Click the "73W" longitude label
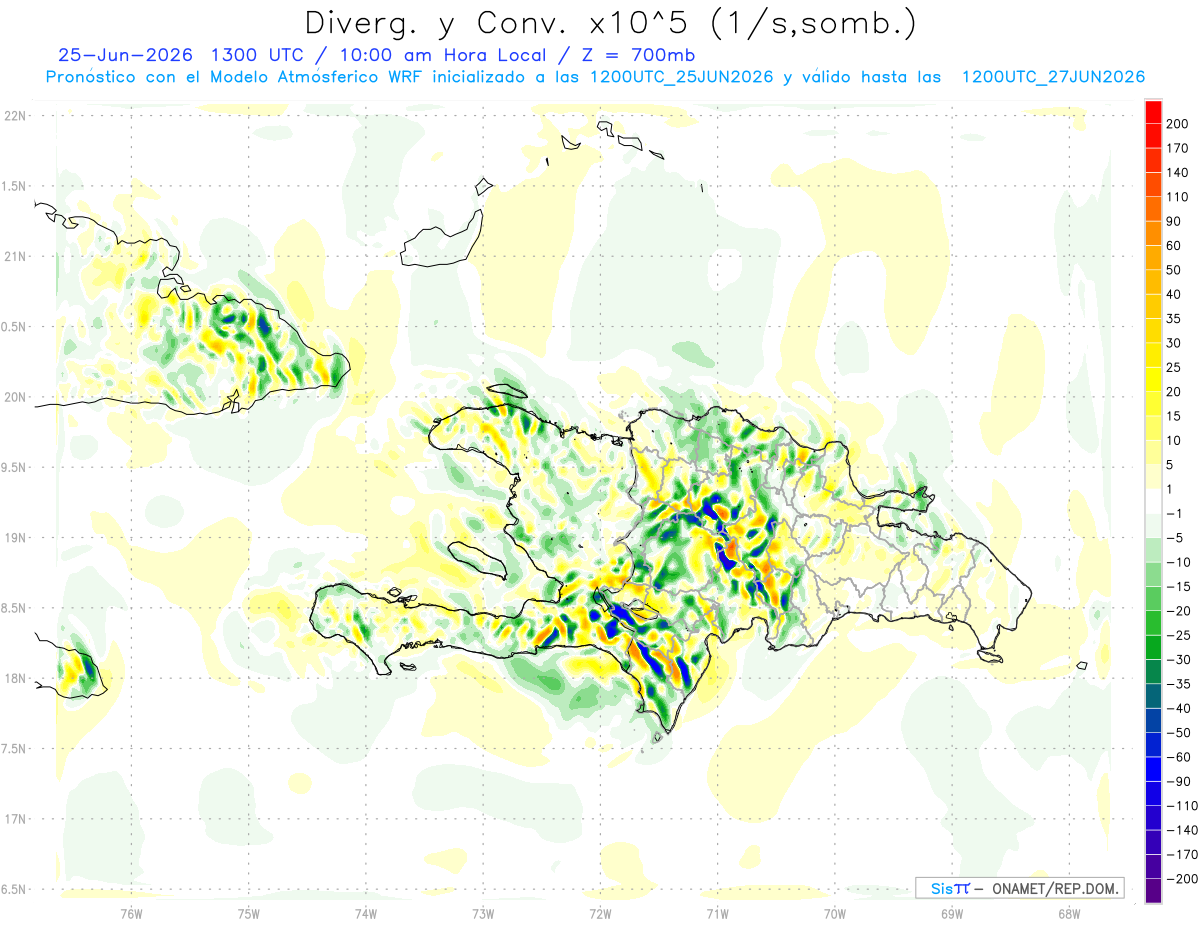 coord(483,914)
